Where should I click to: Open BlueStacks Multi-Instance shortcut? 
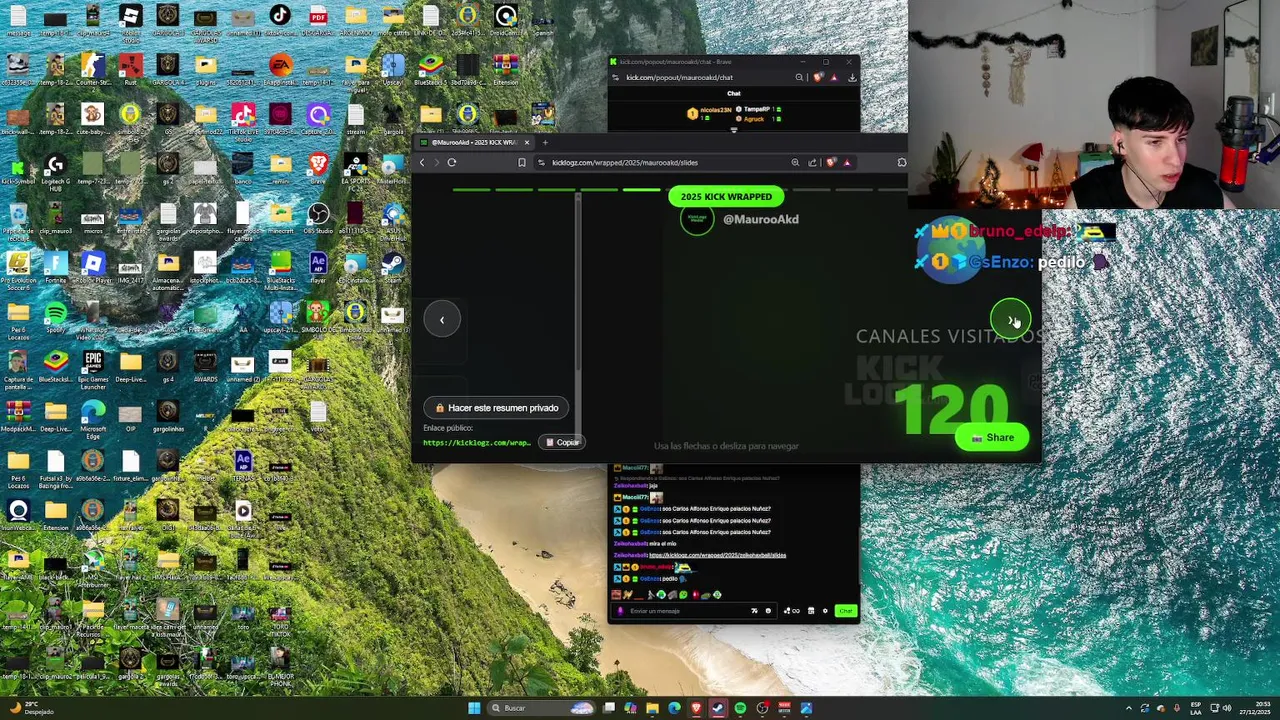click(280, 268)
